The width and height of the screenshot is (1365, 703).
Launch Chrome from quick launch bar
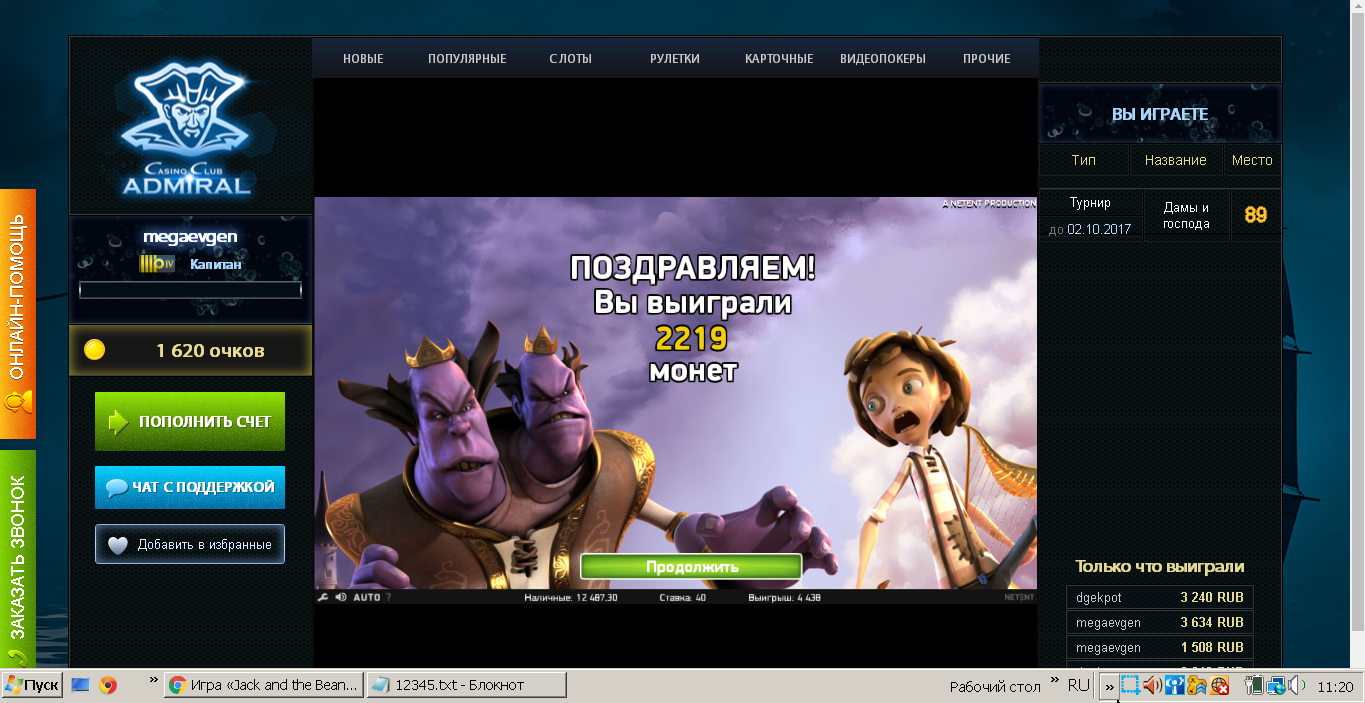point(108,685)
